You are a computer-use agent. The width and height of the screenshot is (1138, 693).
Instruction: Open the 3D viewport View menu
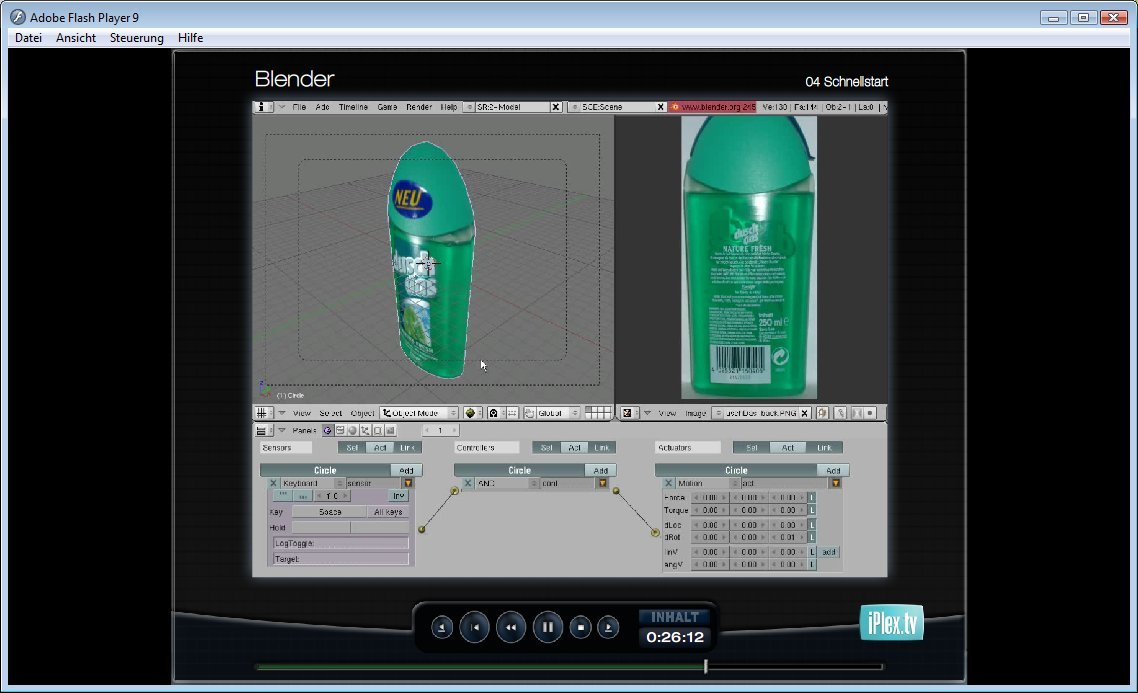pyautogui.click(x=301, y=413)
